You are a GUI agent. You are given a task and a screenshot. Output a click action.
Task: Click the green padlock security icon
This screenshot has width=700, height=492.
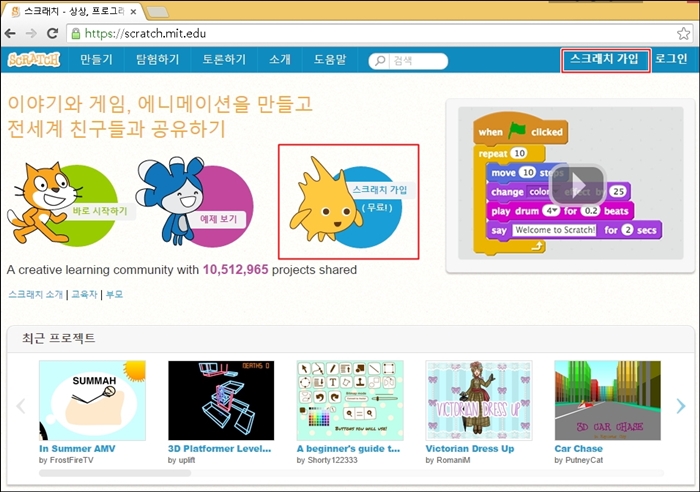click(x=76, y=33)
